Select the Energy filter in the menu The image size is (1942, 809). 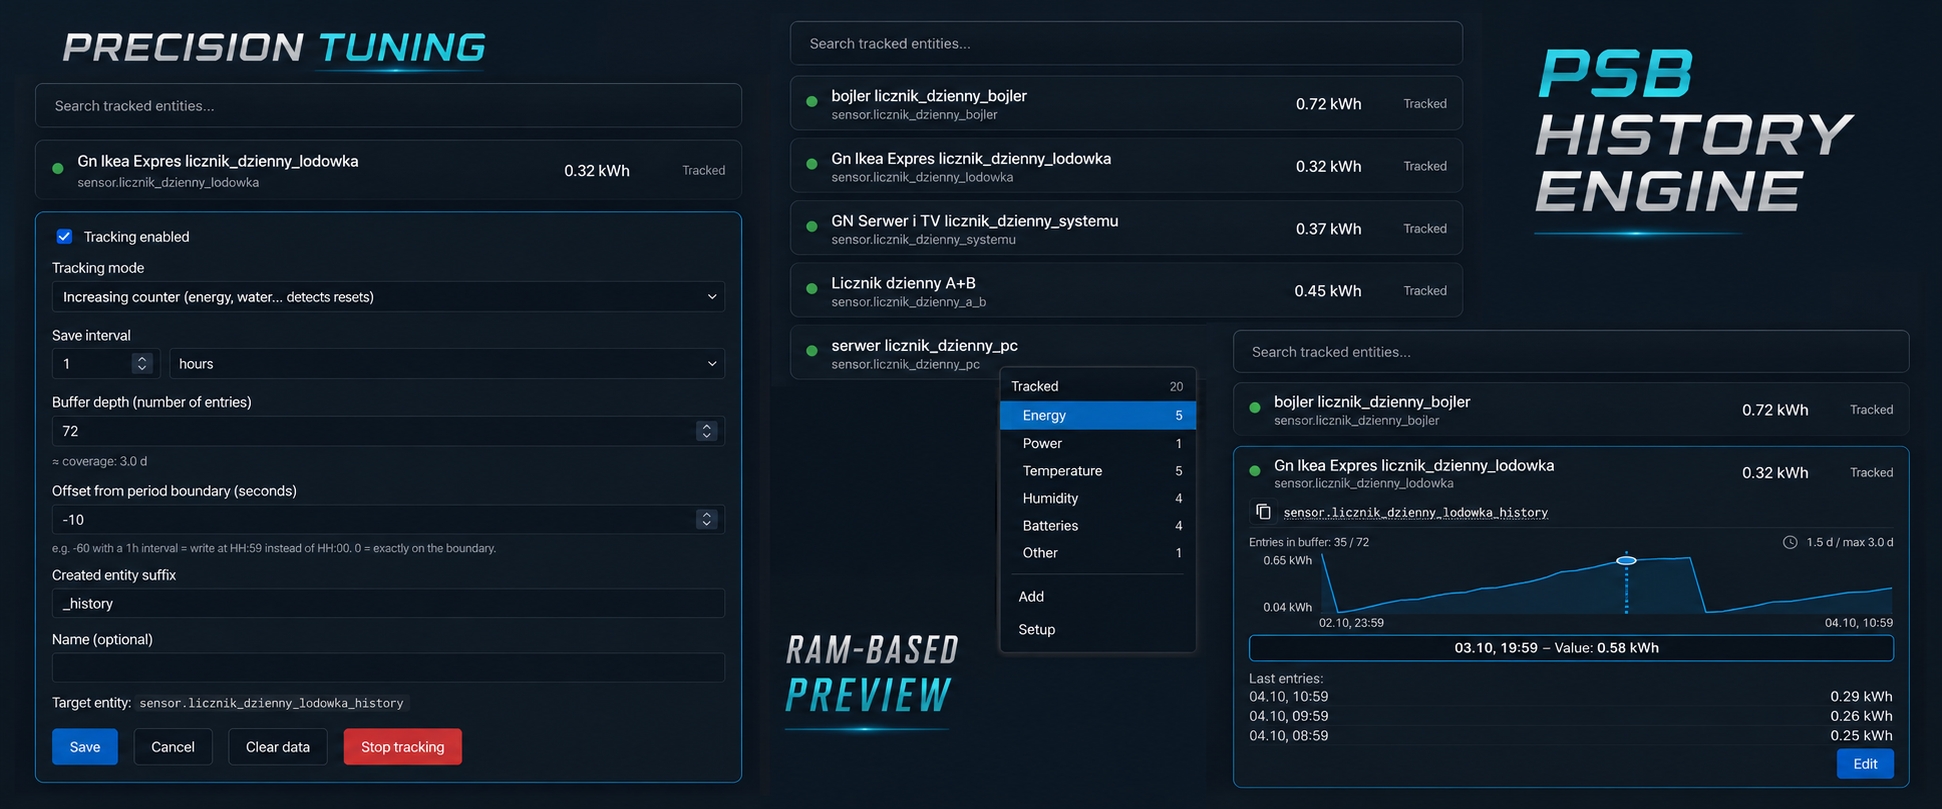click(1098, 415)
